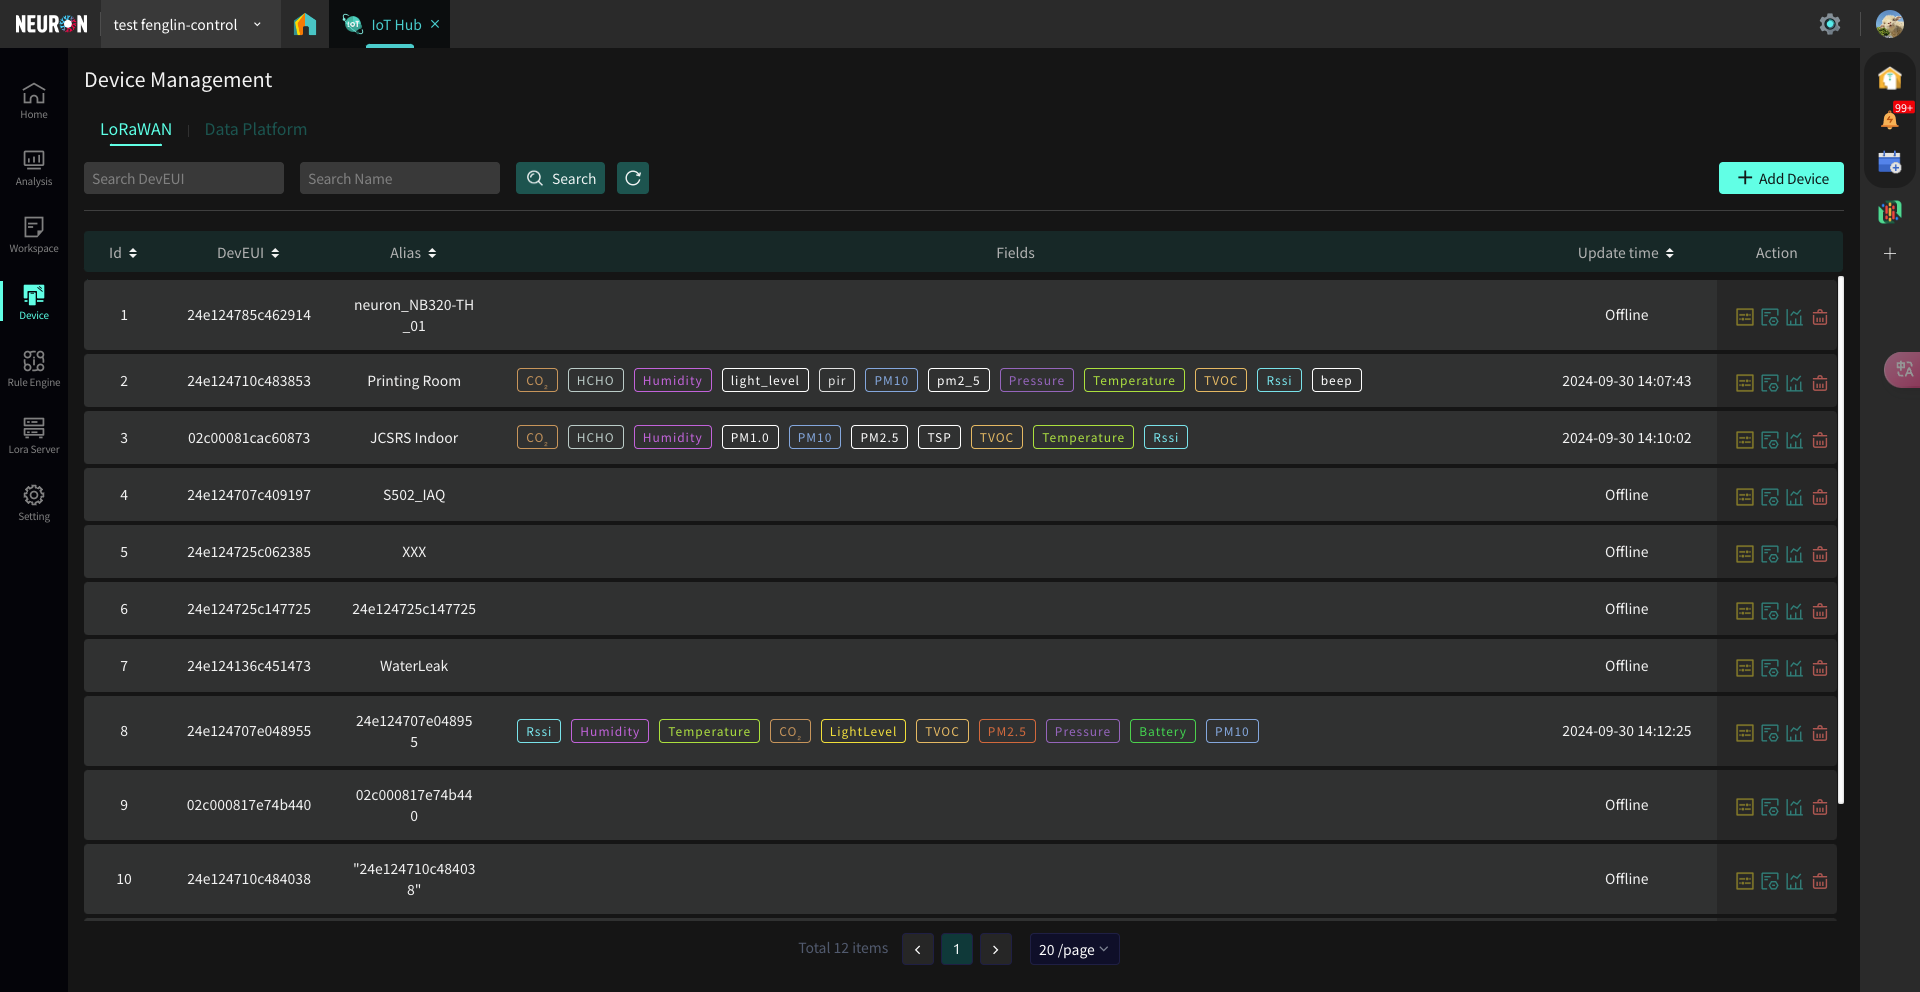Open the 20 /page size dropdown
The height and width of the screenshot is (992, 1920).
(x=1074, y=949)
